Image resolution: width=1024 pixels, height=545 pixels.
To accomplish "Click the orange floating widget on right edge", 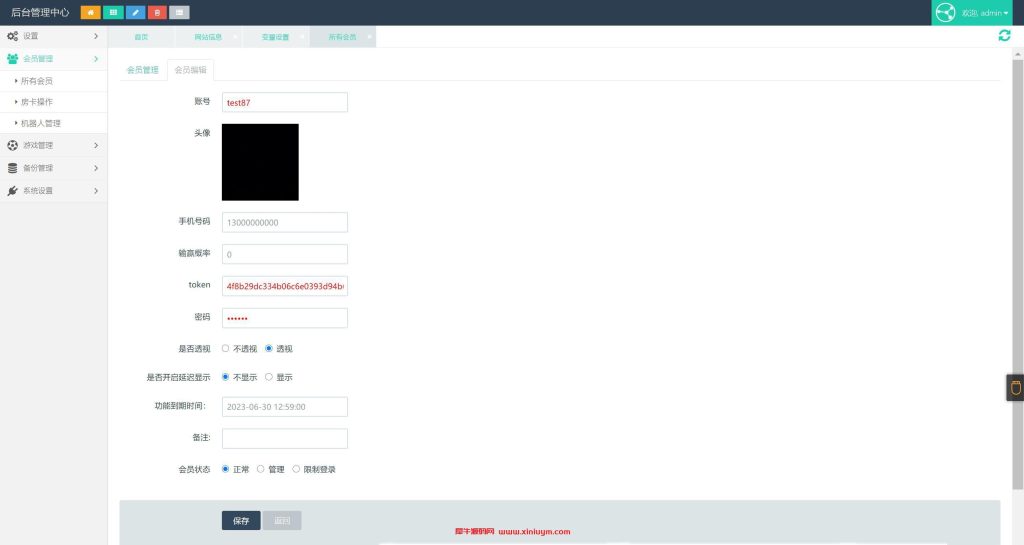I will click(x=1015, y=388).
